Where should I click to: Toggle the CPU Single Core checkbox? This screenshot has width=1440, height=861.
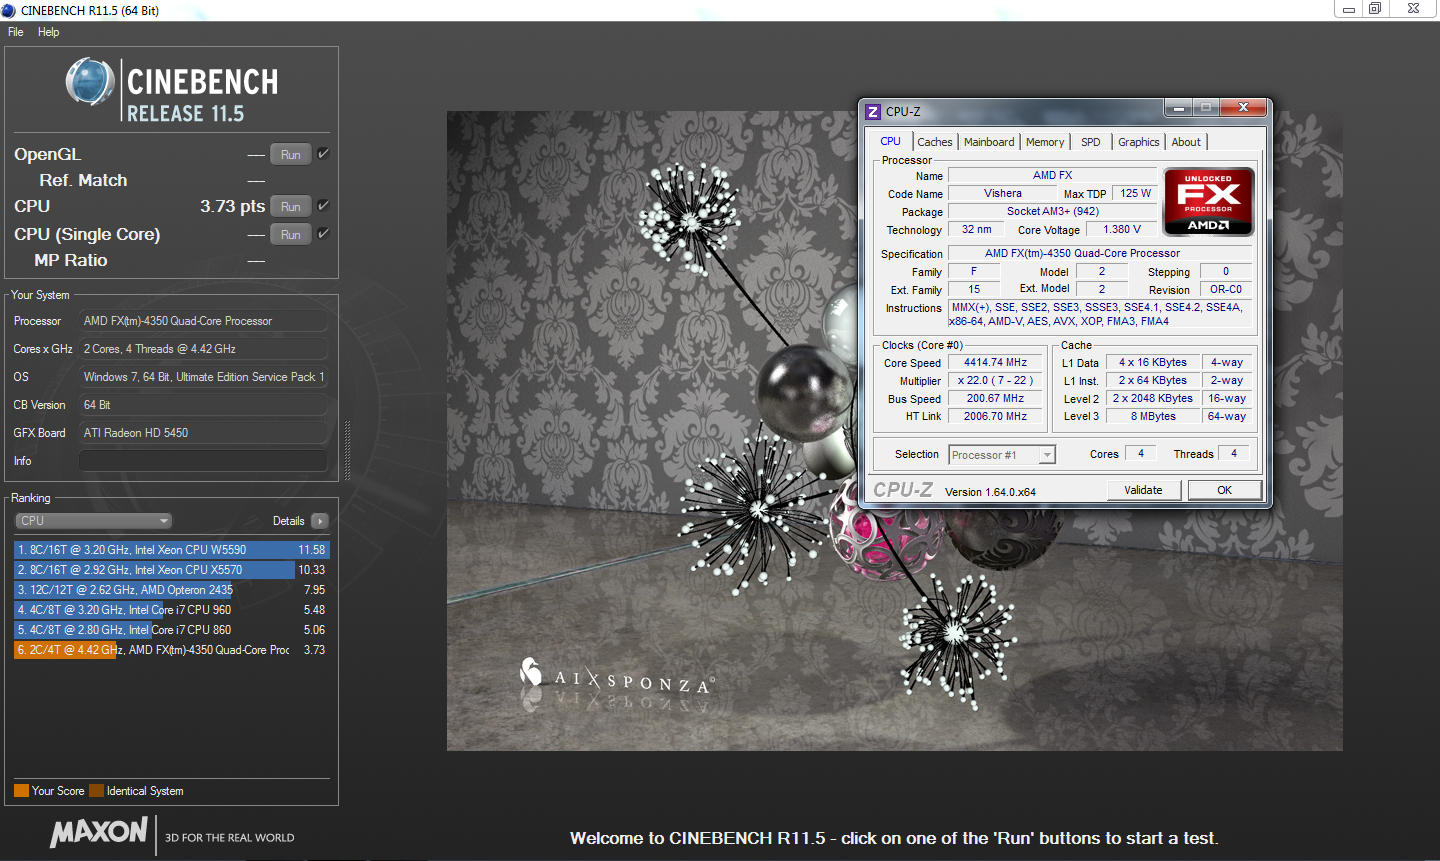click(323, 234)
